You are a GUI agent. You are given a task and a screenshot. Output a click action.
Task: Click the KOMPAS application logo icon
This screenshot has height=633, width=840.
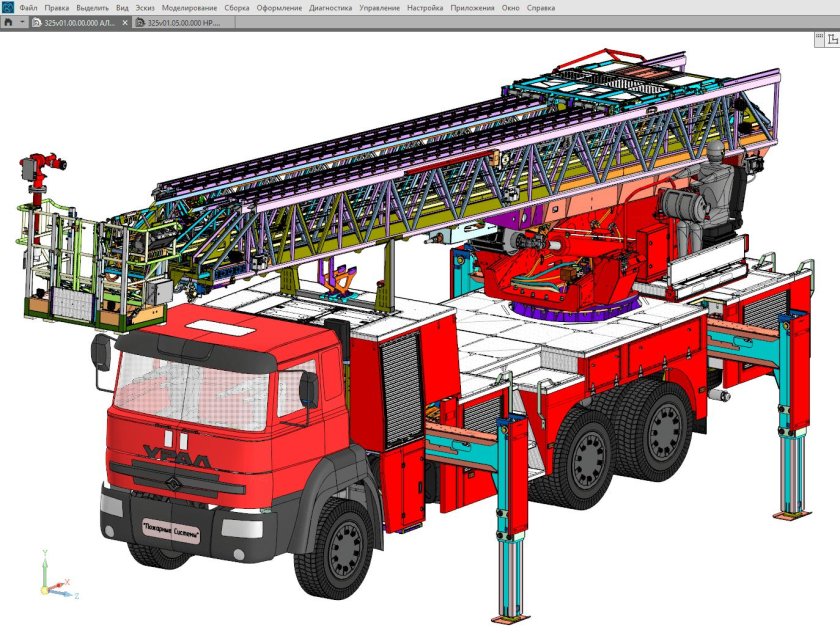pyautogui.click(x=8, y=7)
